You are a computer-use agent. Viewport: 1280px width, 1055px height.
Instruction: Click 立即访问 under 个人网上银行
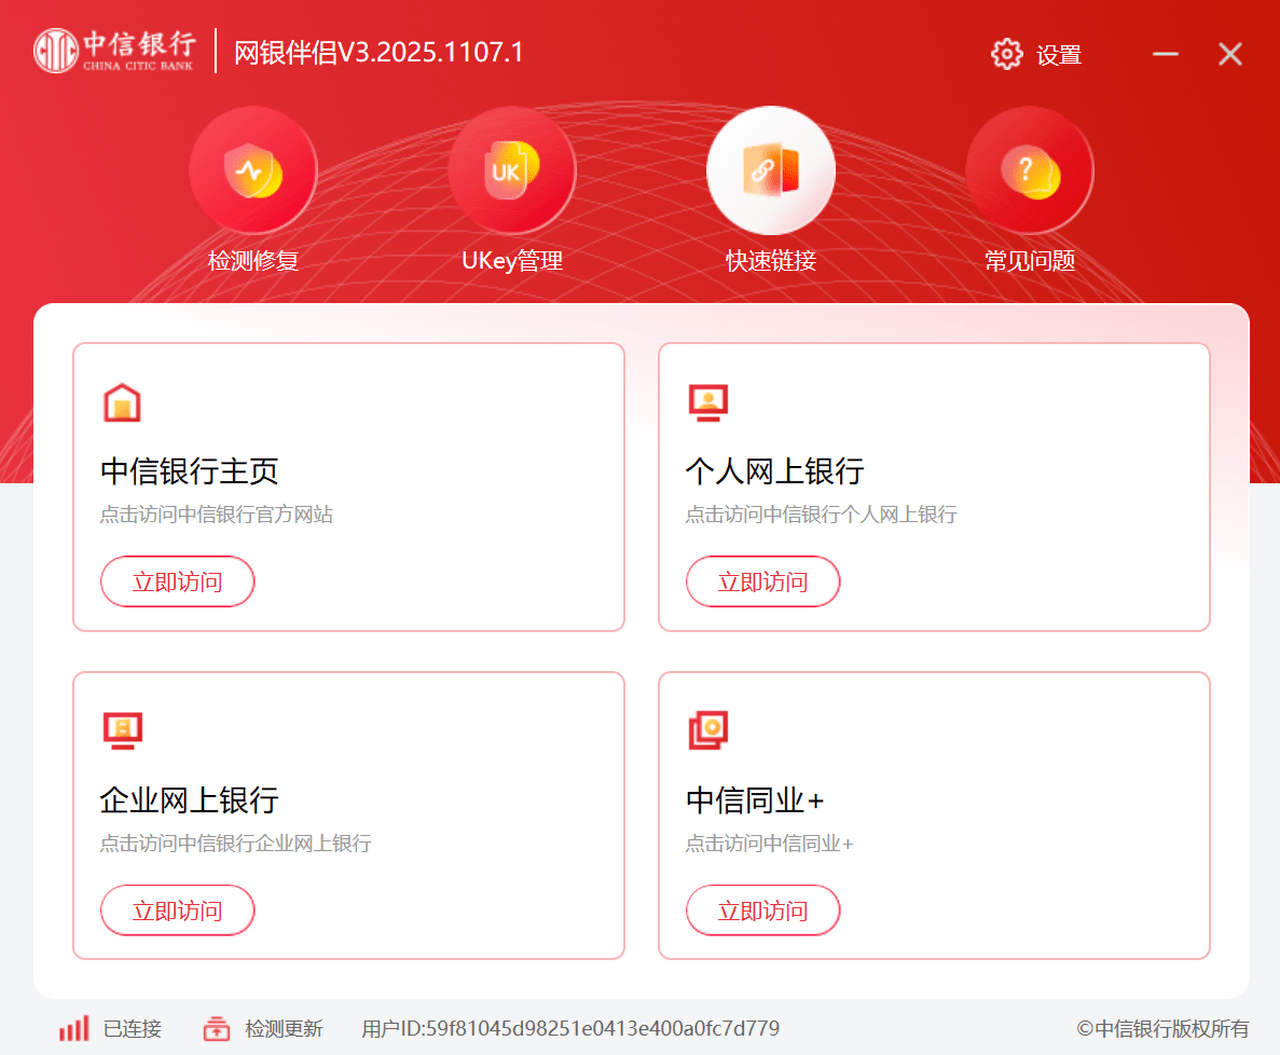coord(763,581)
